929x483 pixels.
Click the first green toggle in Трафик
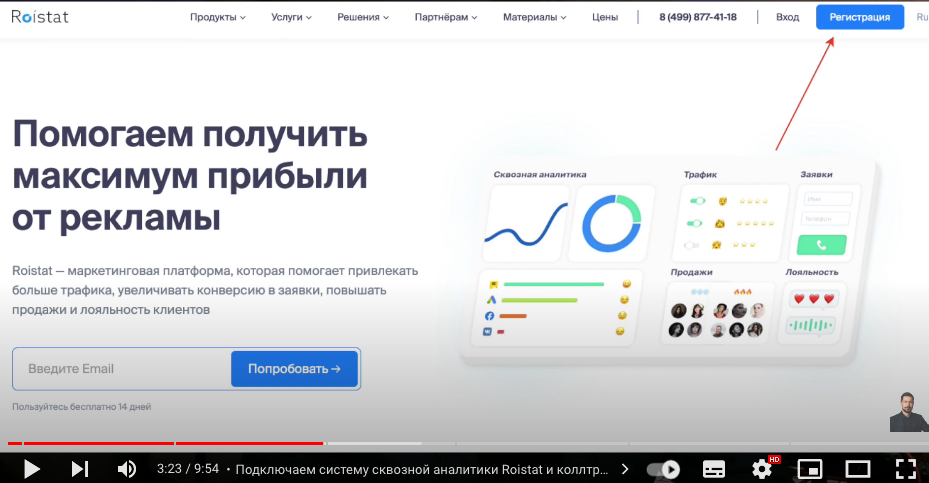pyautogui.click(x=697, y=201)
